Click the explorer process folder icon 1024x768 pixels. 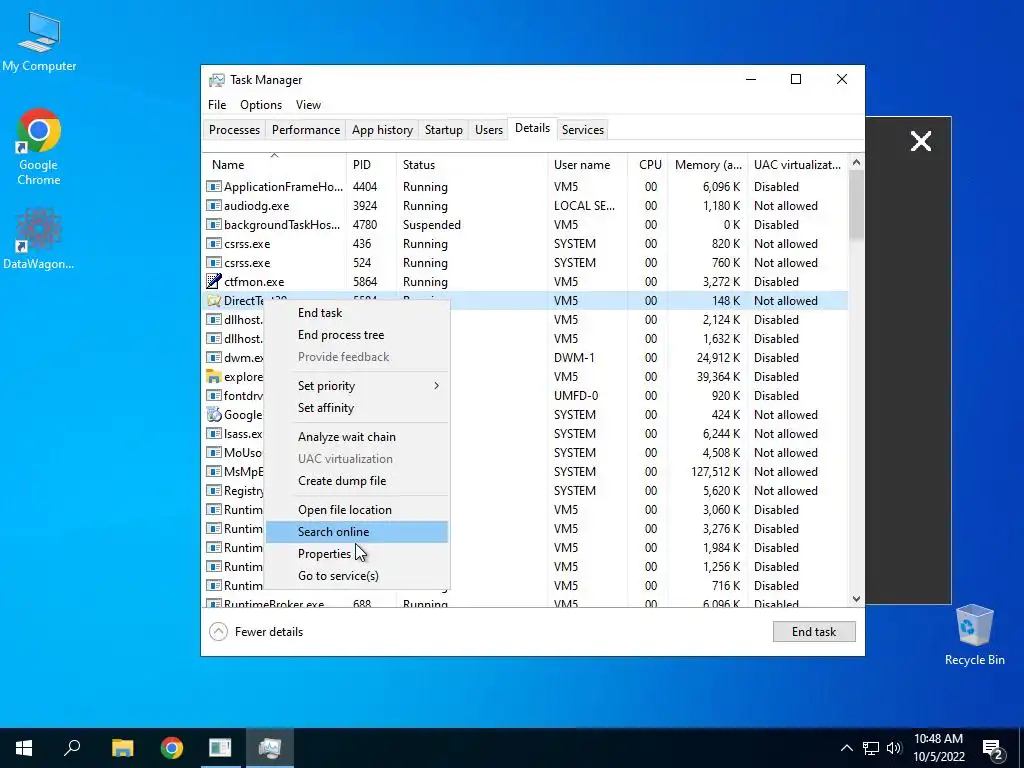[214, 377]
